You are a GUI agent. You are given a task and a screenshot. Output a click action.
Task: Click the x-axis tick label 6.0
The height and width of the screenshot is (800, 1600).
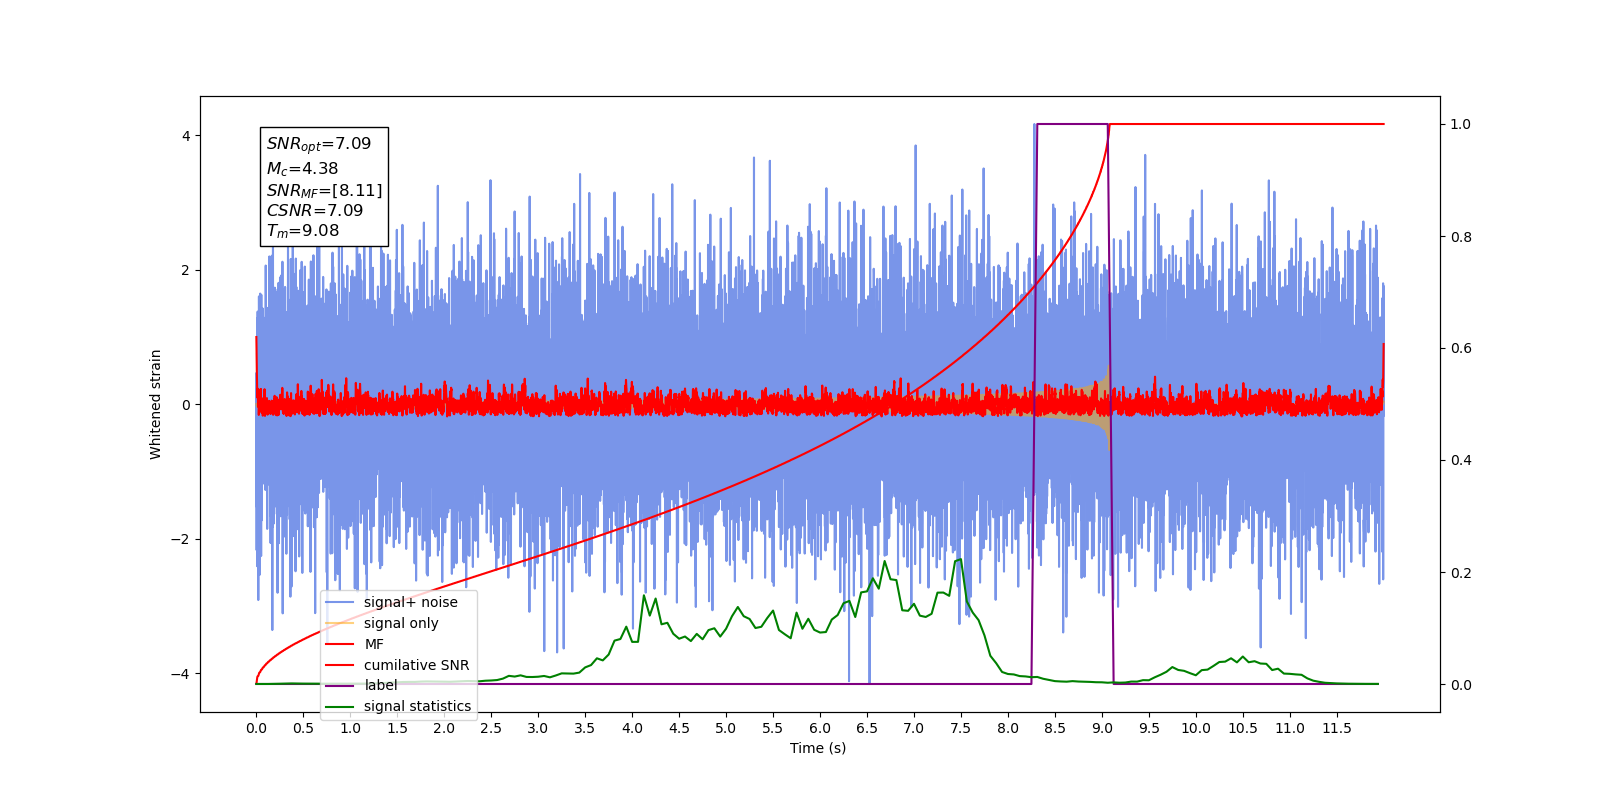point(820,728)
